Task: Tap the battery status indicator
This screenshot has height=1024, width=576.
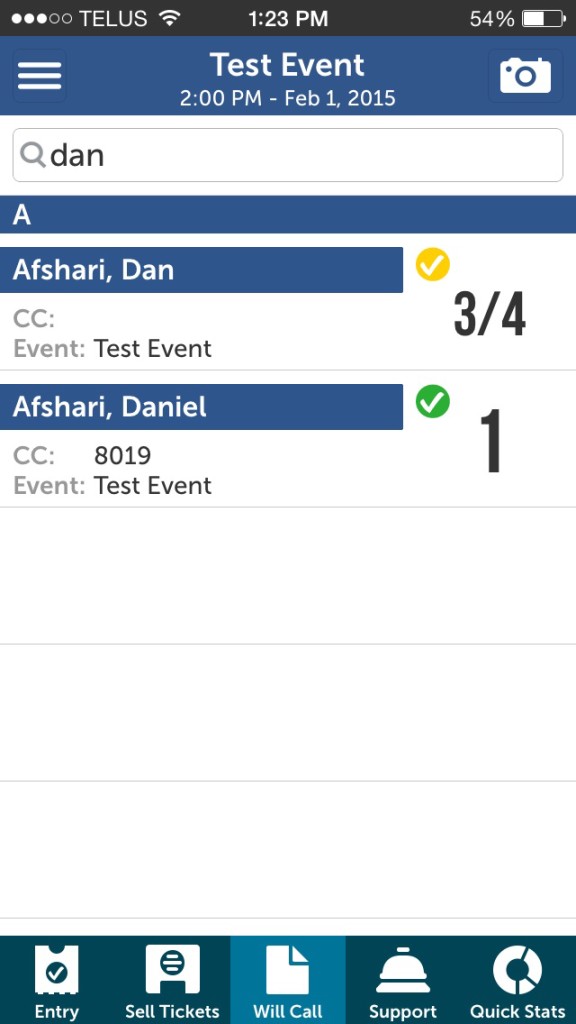Action: (x=544, y=18)
